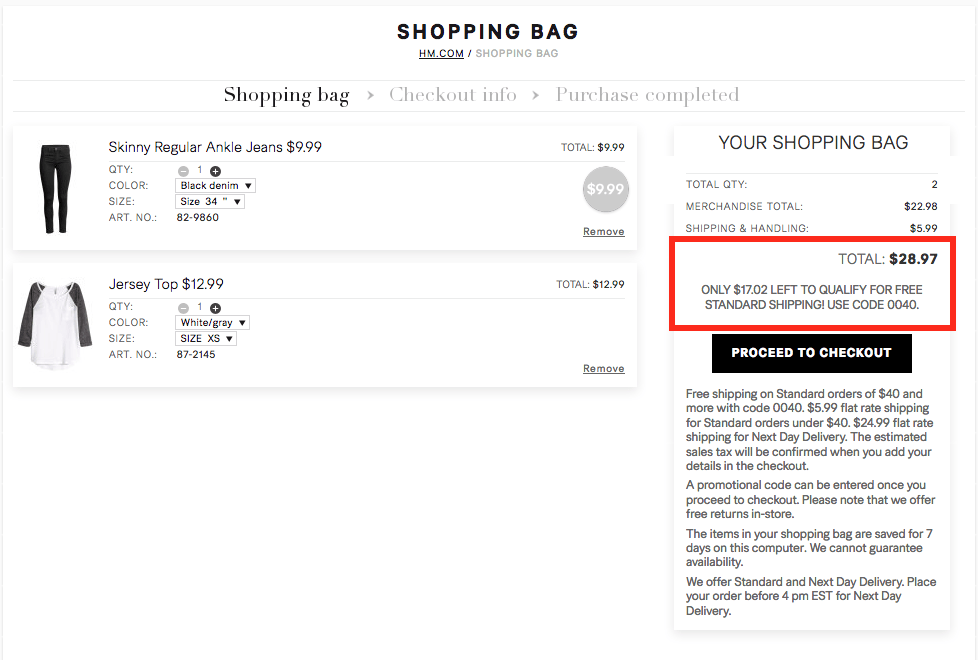Open the SIZE XS dropdown
Image resolution: width=978 pixels, height=660 pixels.
point(206,339)
